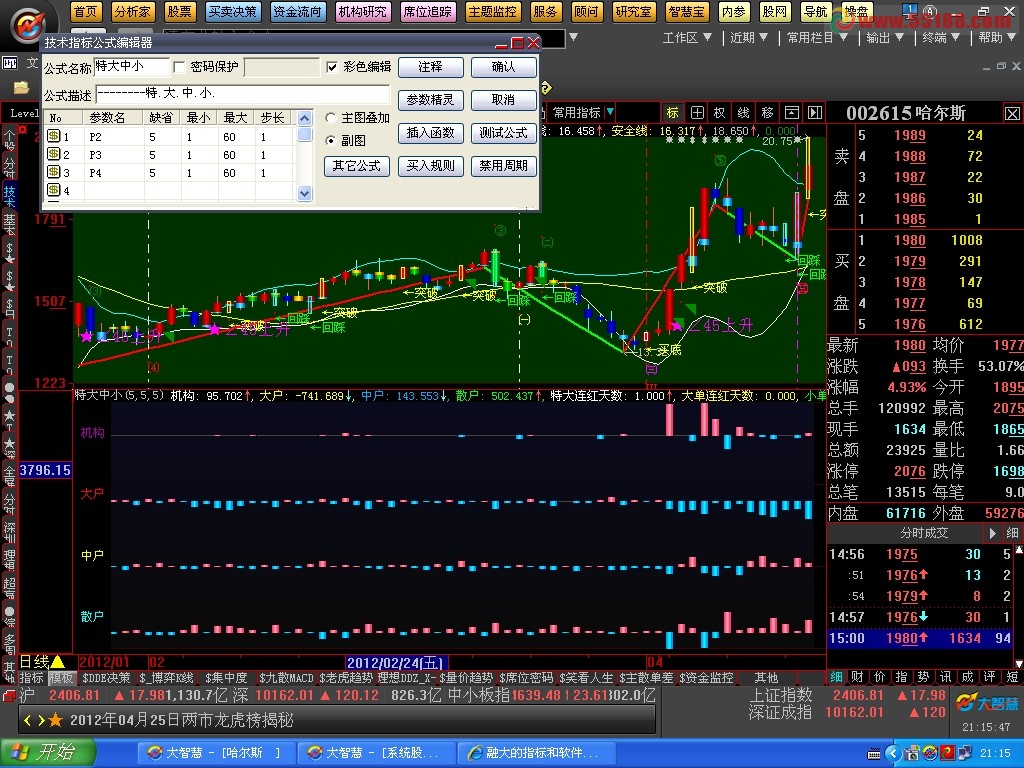Click parameter row 3 coin icon
The height and width of the screenshot is (768, 1024).
(x=54, y=172)
